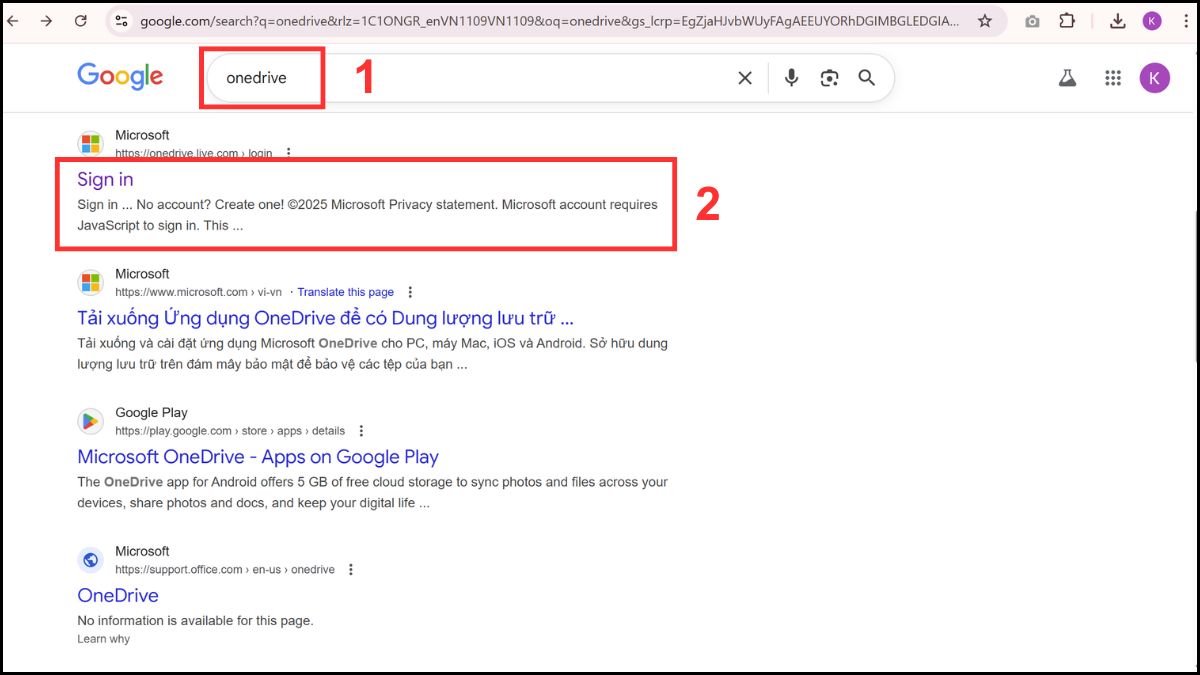Click the browser back arrow
Viewport: 1200px width, 675px height.
click(x=12, y=20)
